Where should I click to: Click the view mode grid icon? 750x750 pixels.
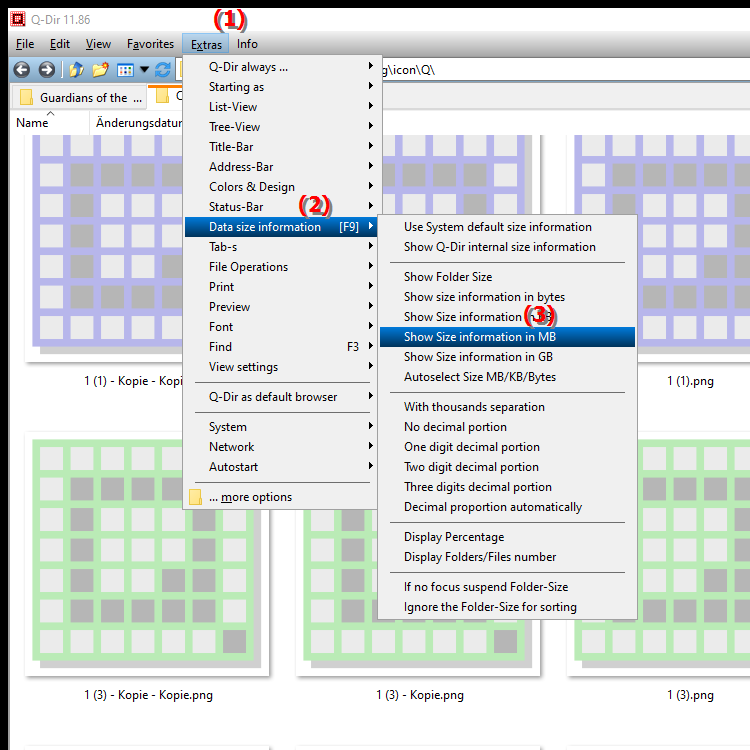tap(125, 70)
